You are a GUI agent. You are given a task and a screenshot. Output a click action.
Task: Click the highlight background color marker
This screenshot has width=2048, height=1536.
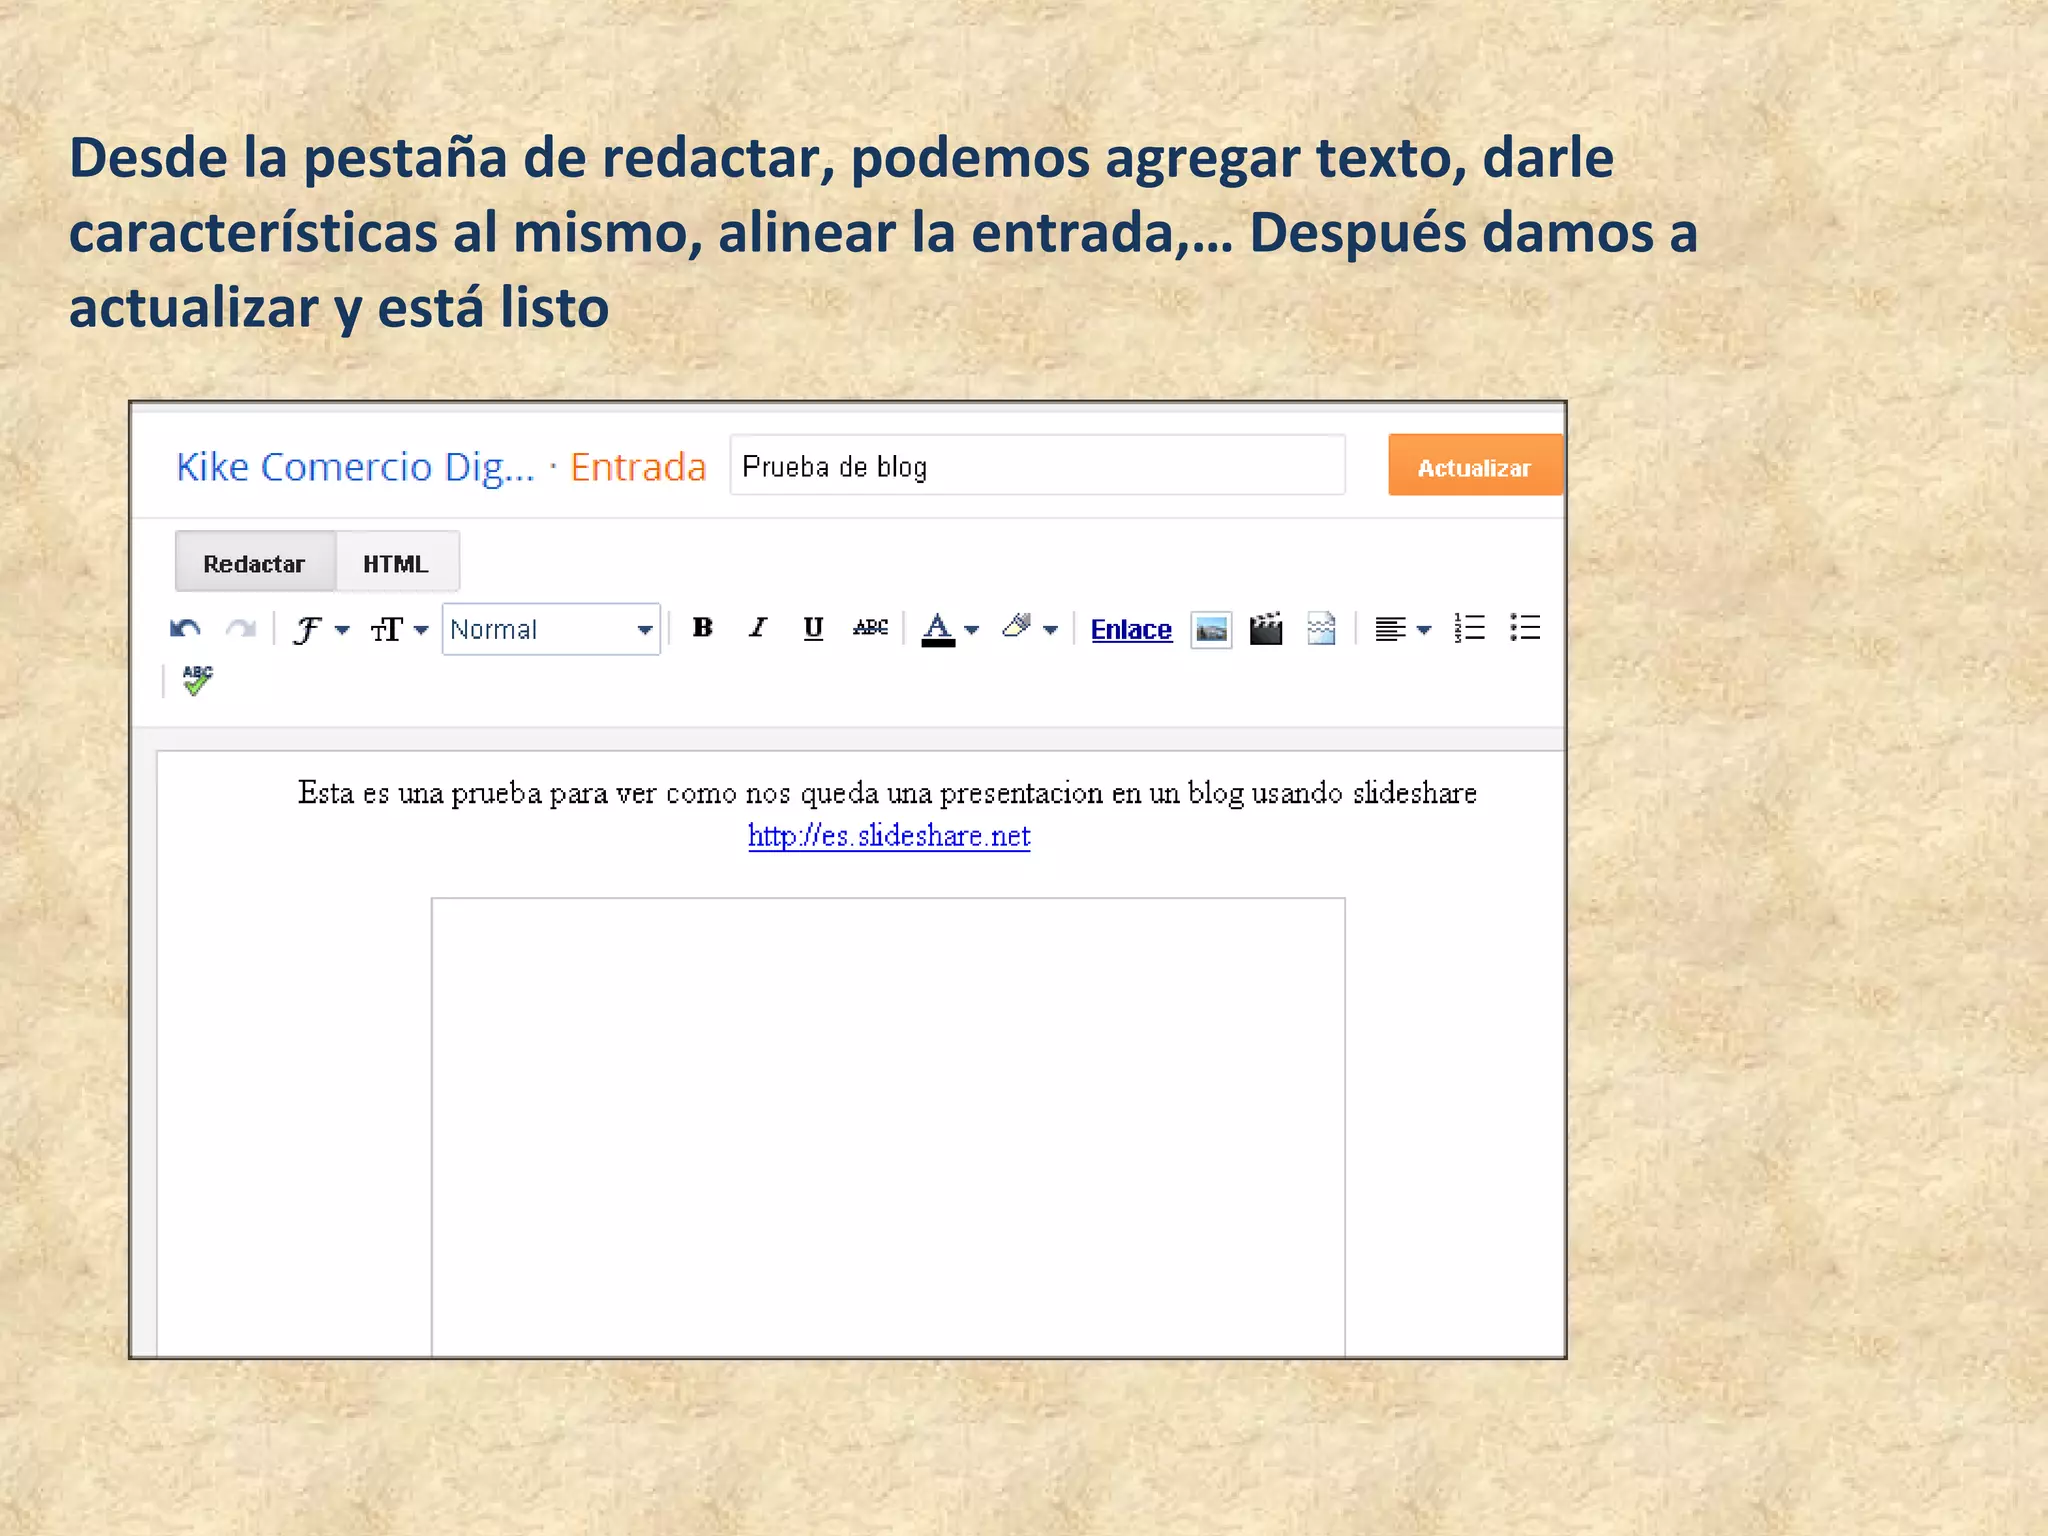[x=1017, y=627]
